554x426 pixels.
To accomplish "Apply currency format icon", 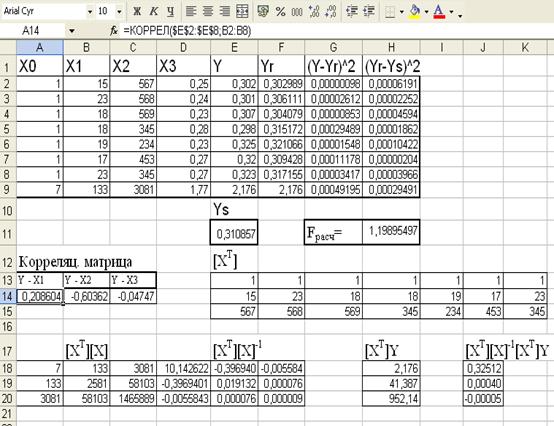I will 263,11.
